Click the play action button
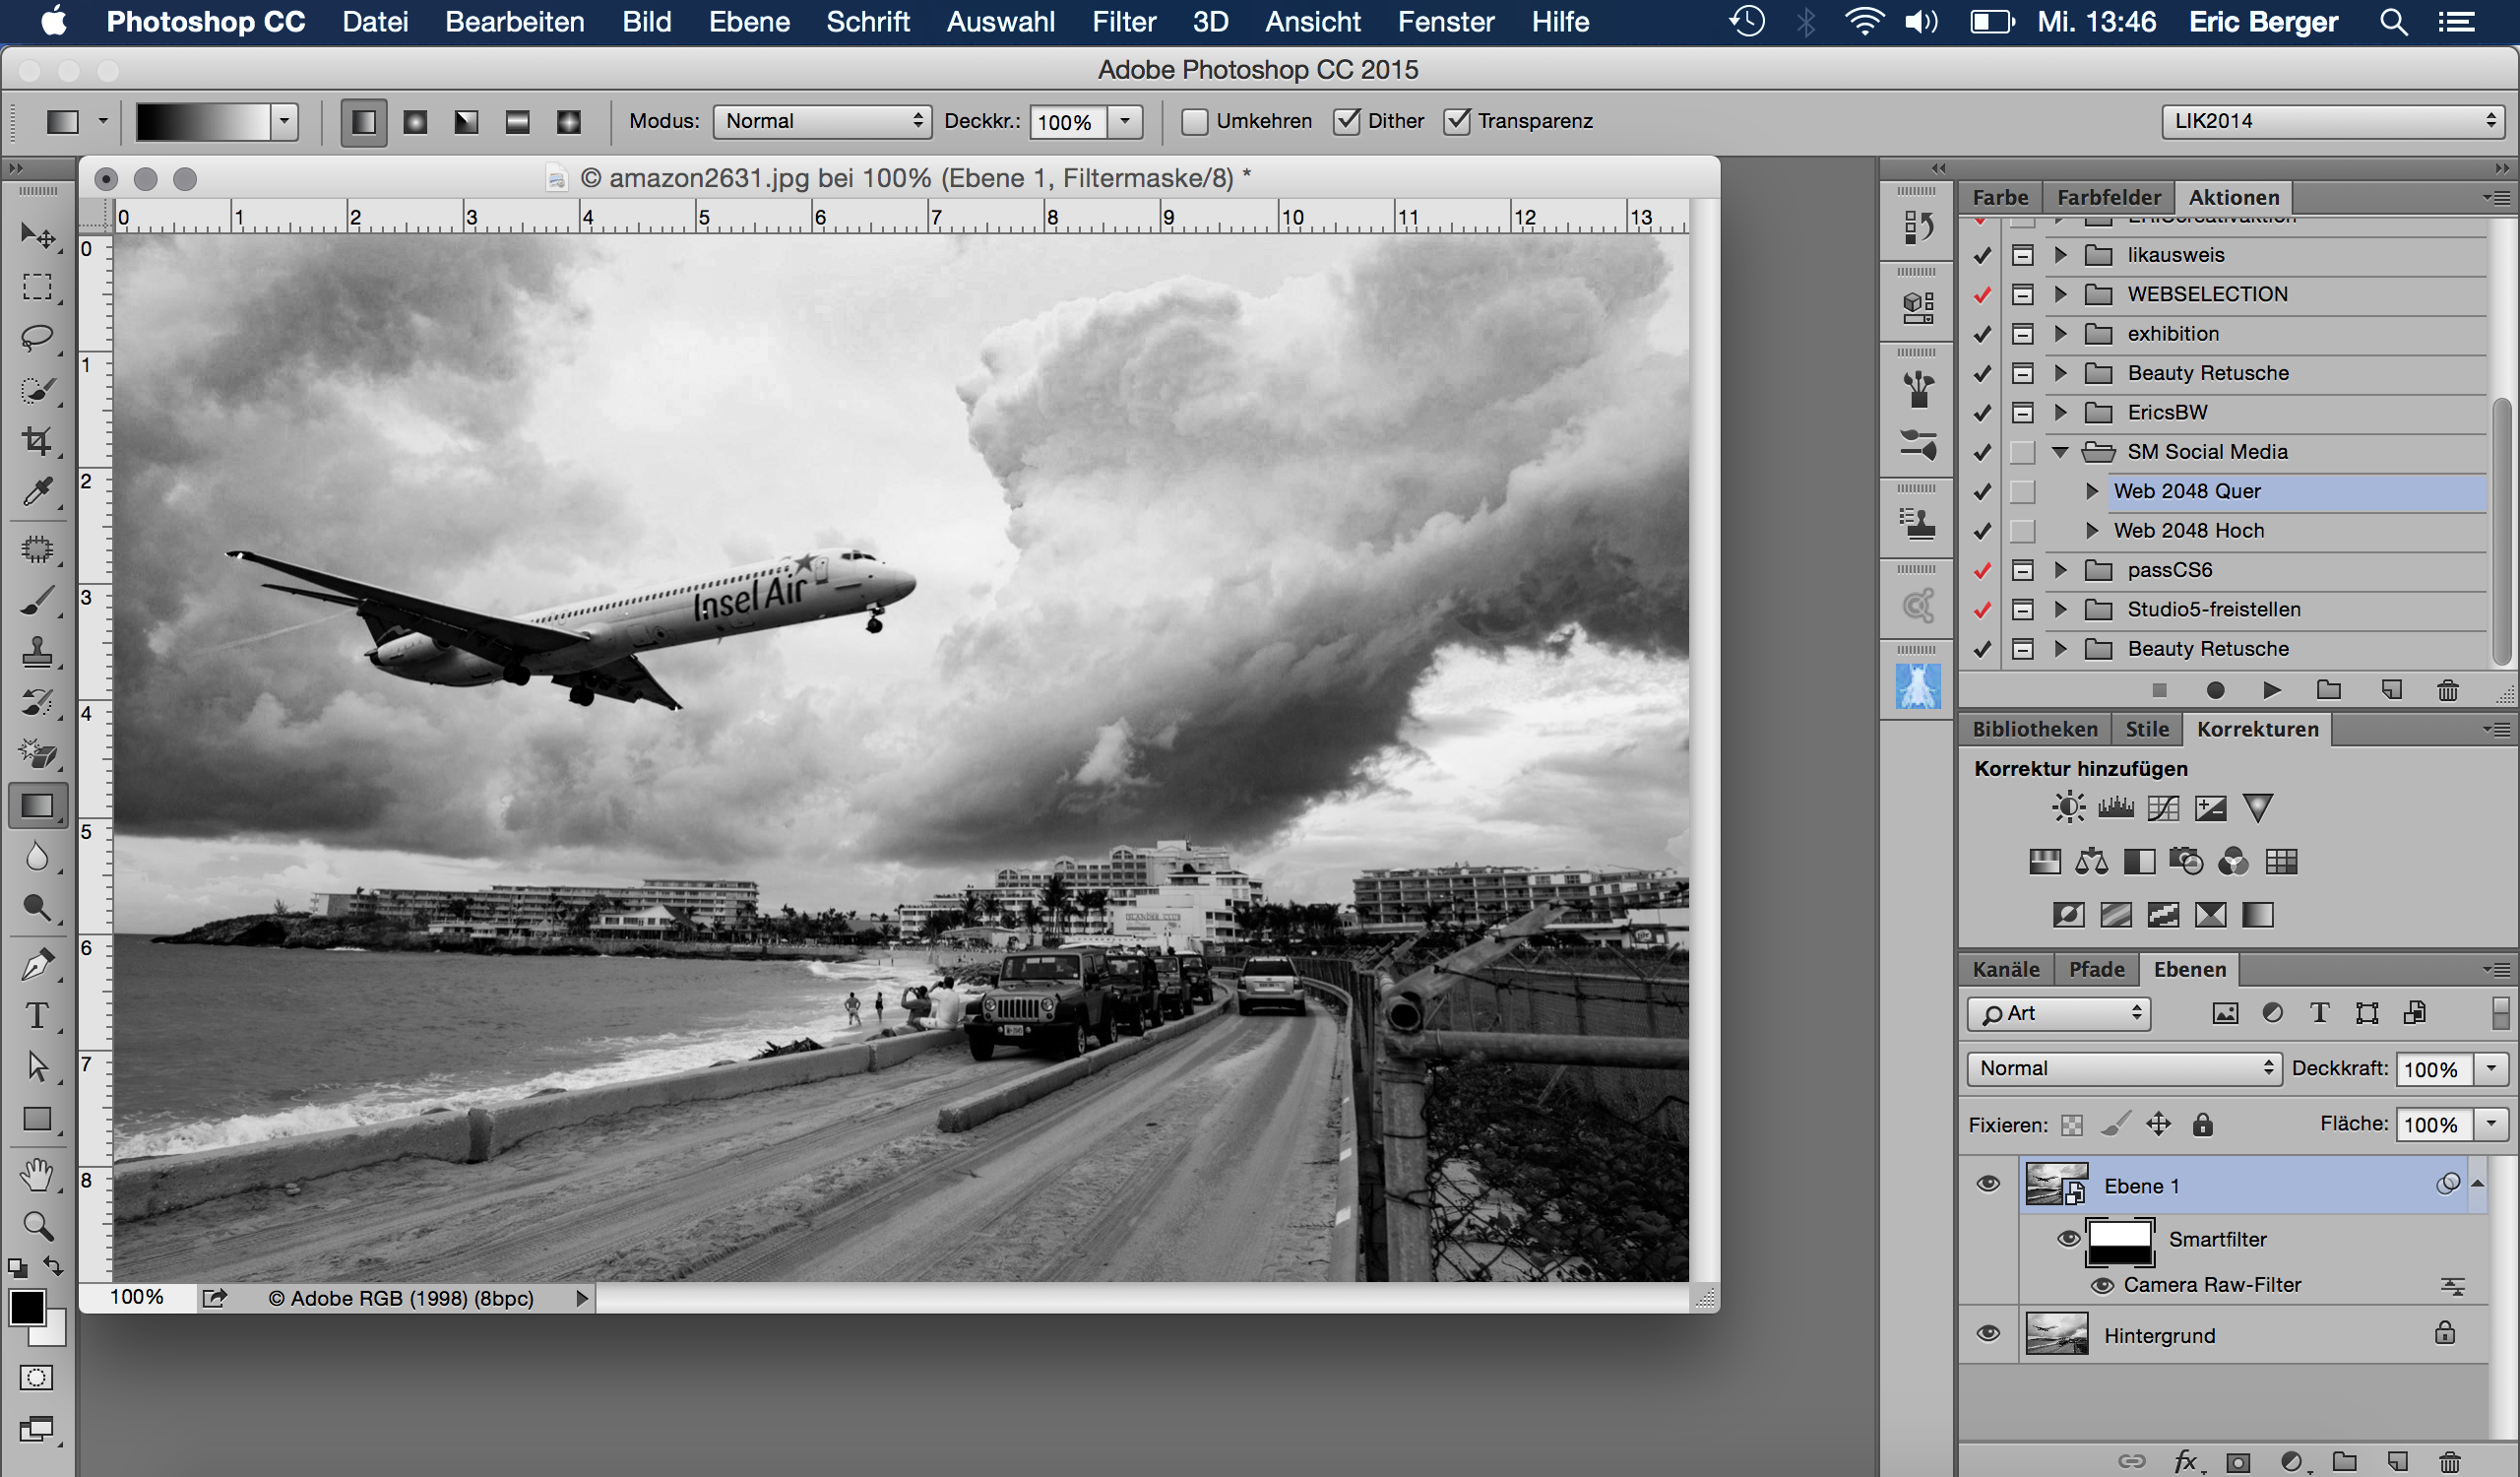Viewport: 2520px width, 1477px height. click(x=2271, y=690)
